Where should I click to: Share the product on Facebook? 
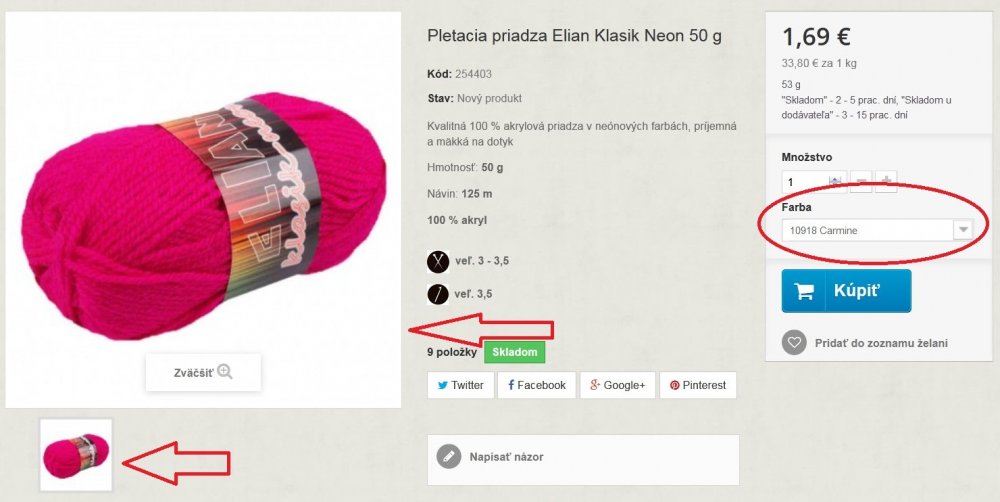tap(536, 385)
